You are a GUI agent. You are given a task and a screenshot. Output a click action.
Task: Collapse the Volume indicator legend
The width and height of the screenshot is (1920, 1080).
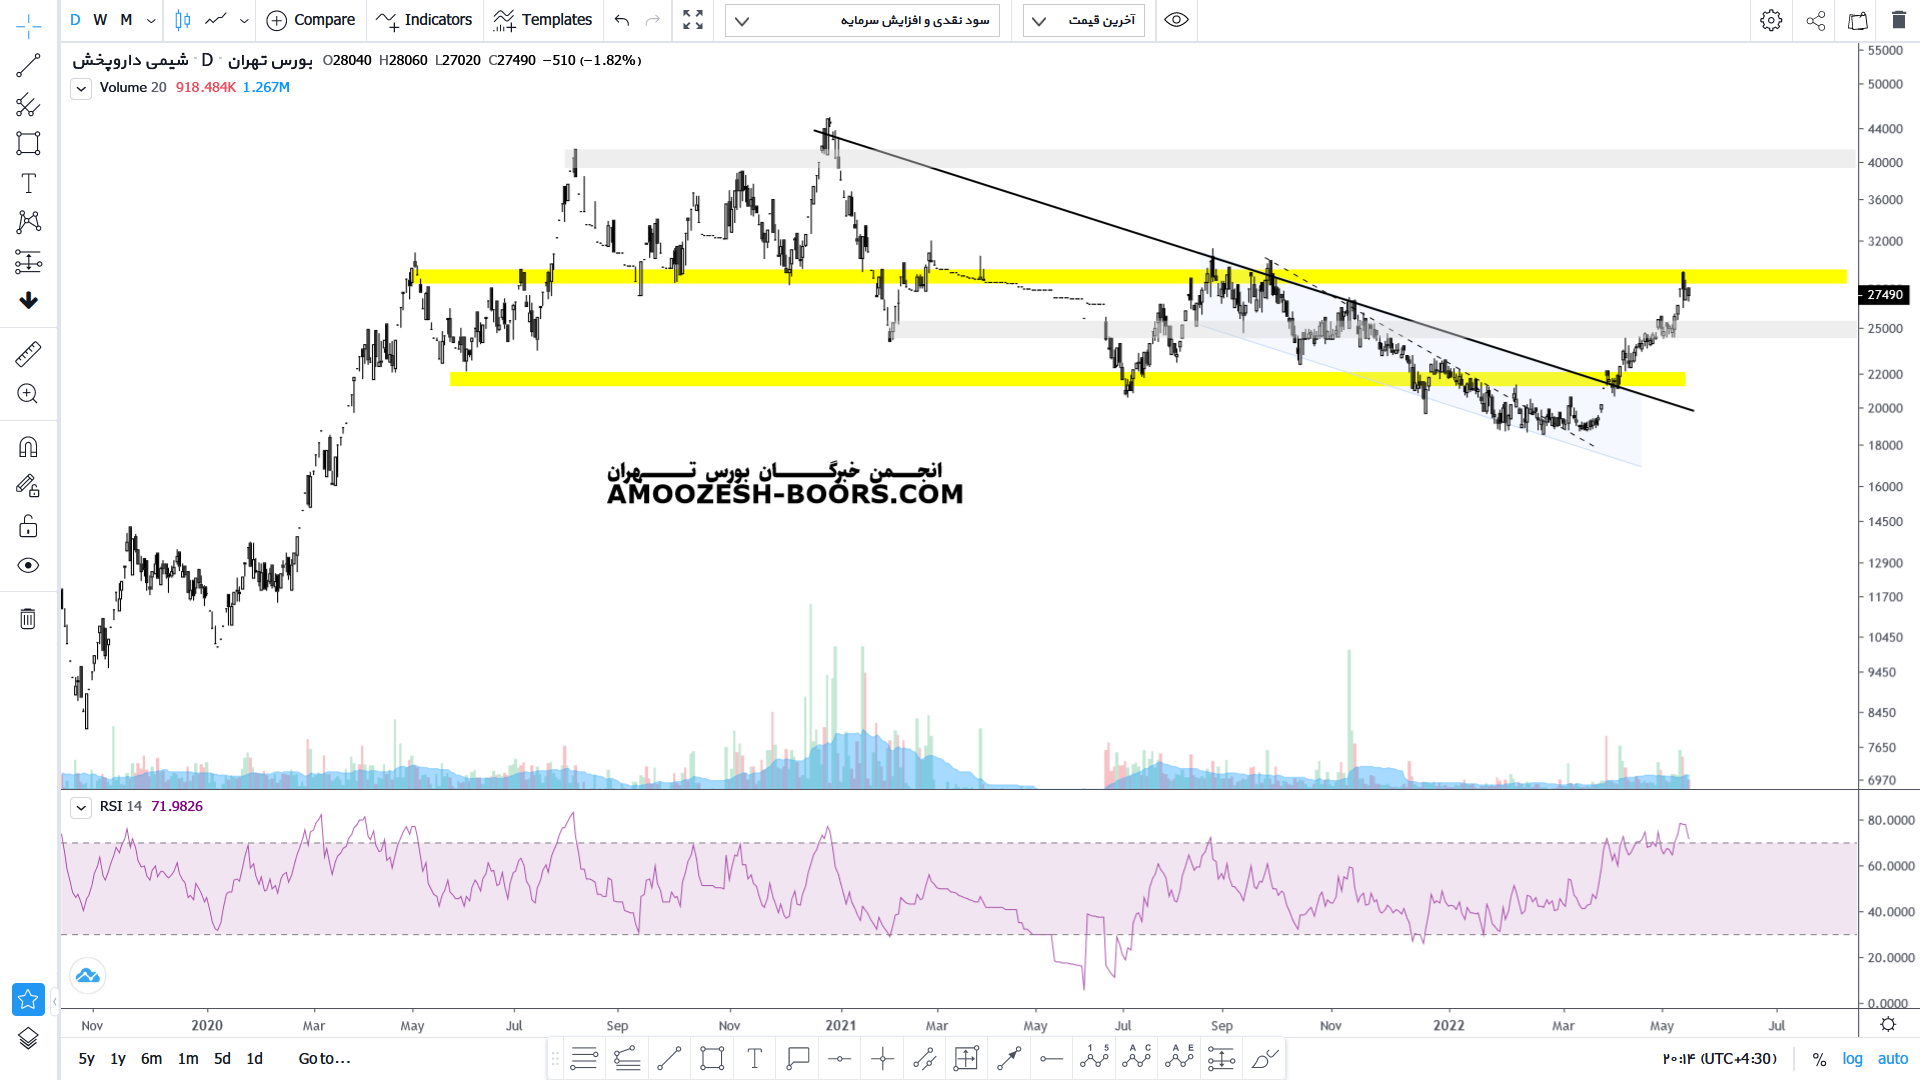pos(81,88)
